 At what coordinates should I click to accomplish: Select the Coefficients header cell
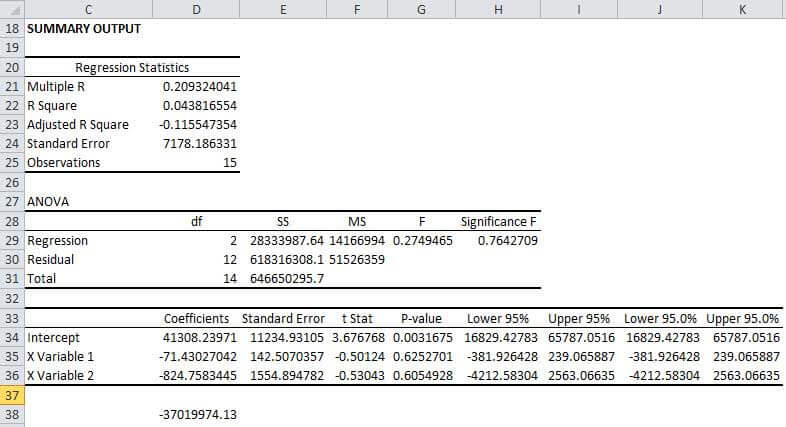coord(196,318)
